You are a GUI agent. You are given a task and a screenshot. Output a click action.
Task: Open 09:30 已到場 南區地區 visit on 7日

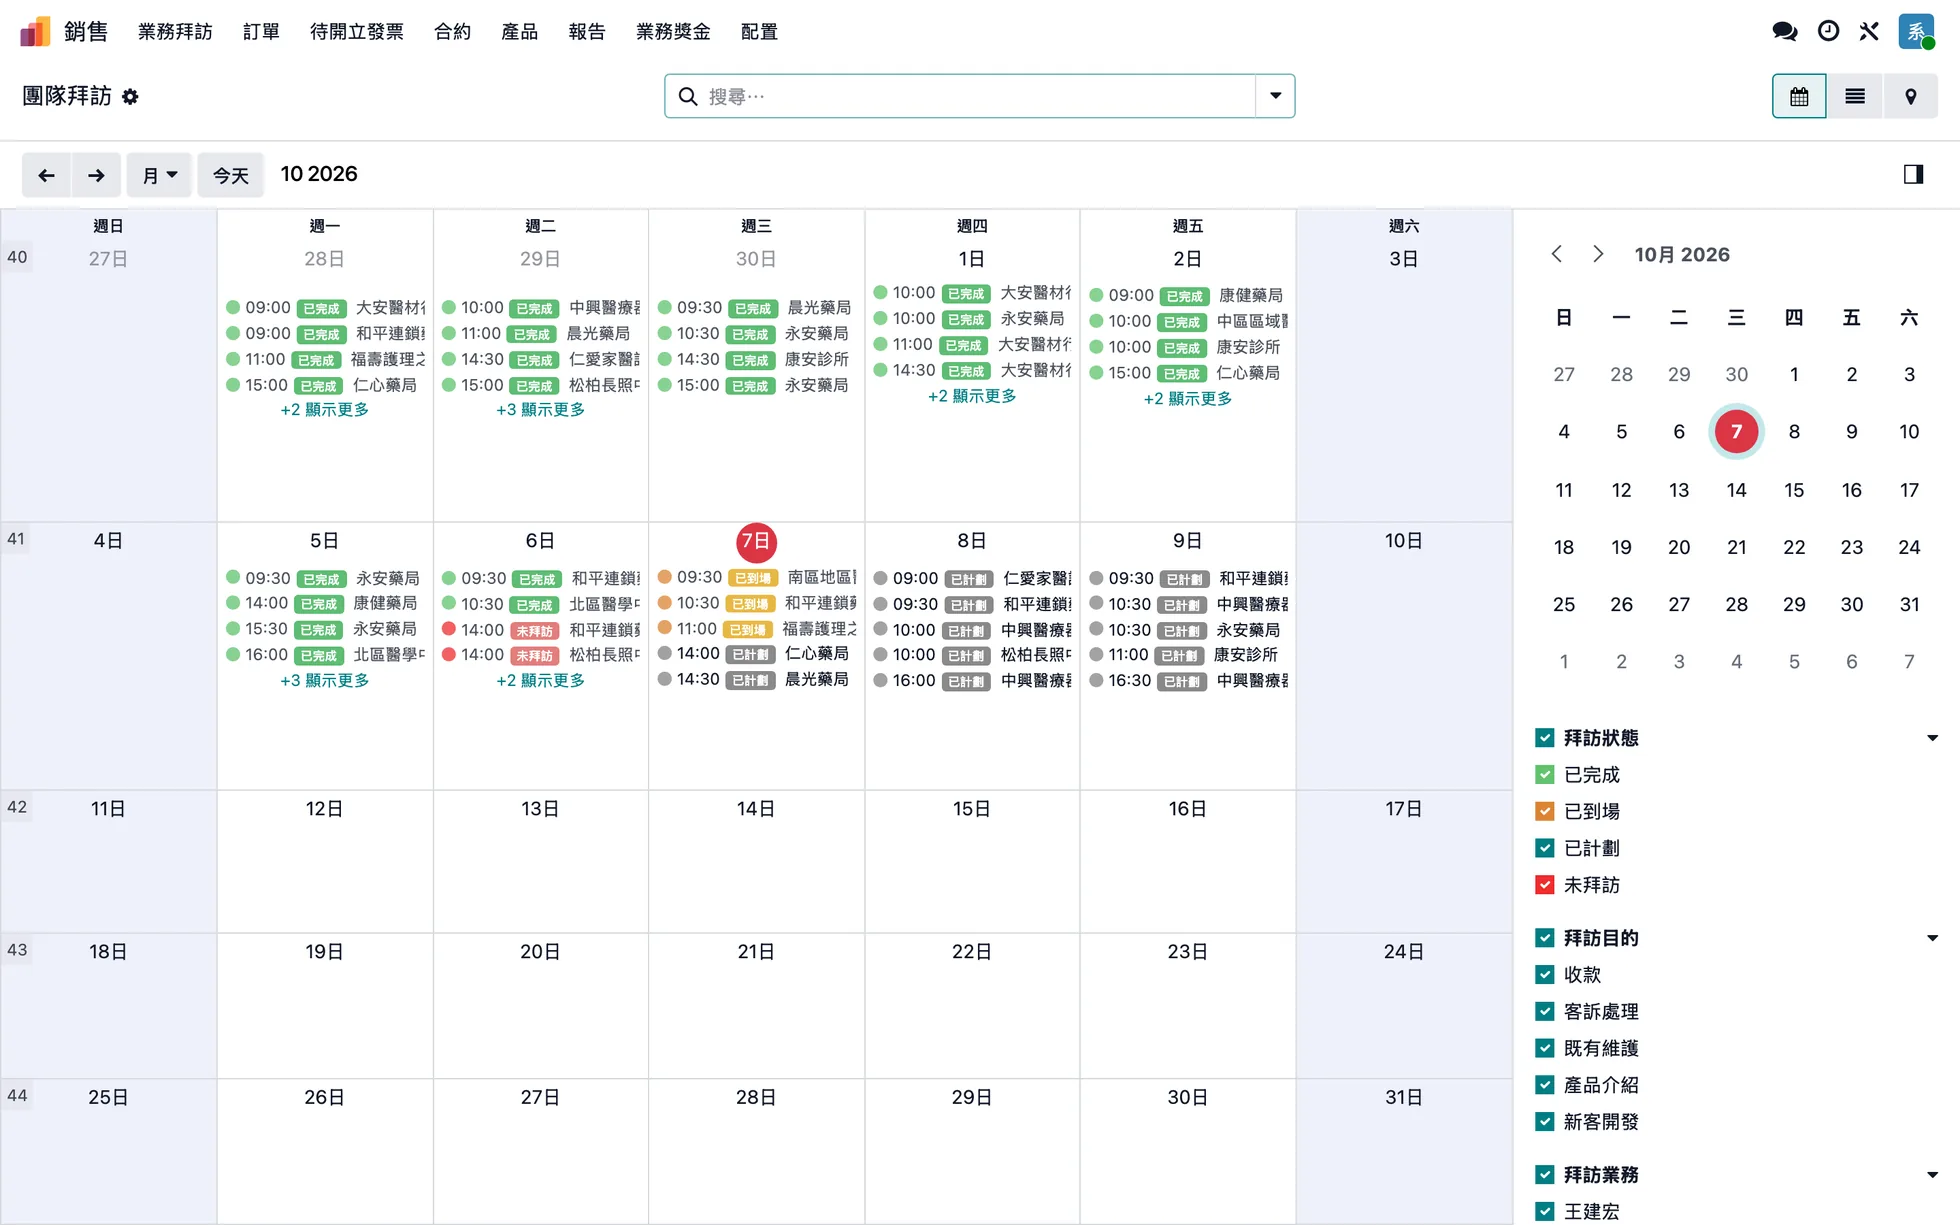click(757, 578)
